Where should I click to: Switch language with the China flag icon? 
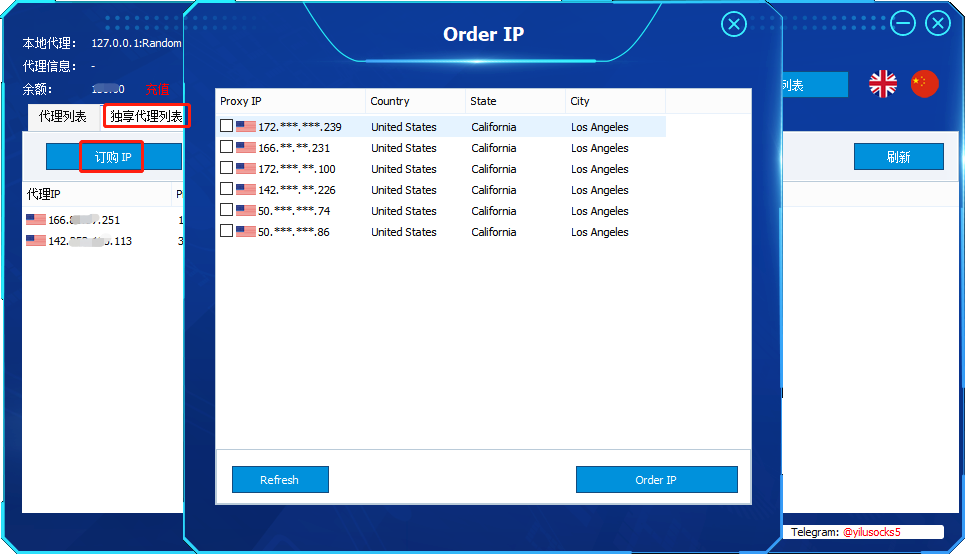(925, 84)
